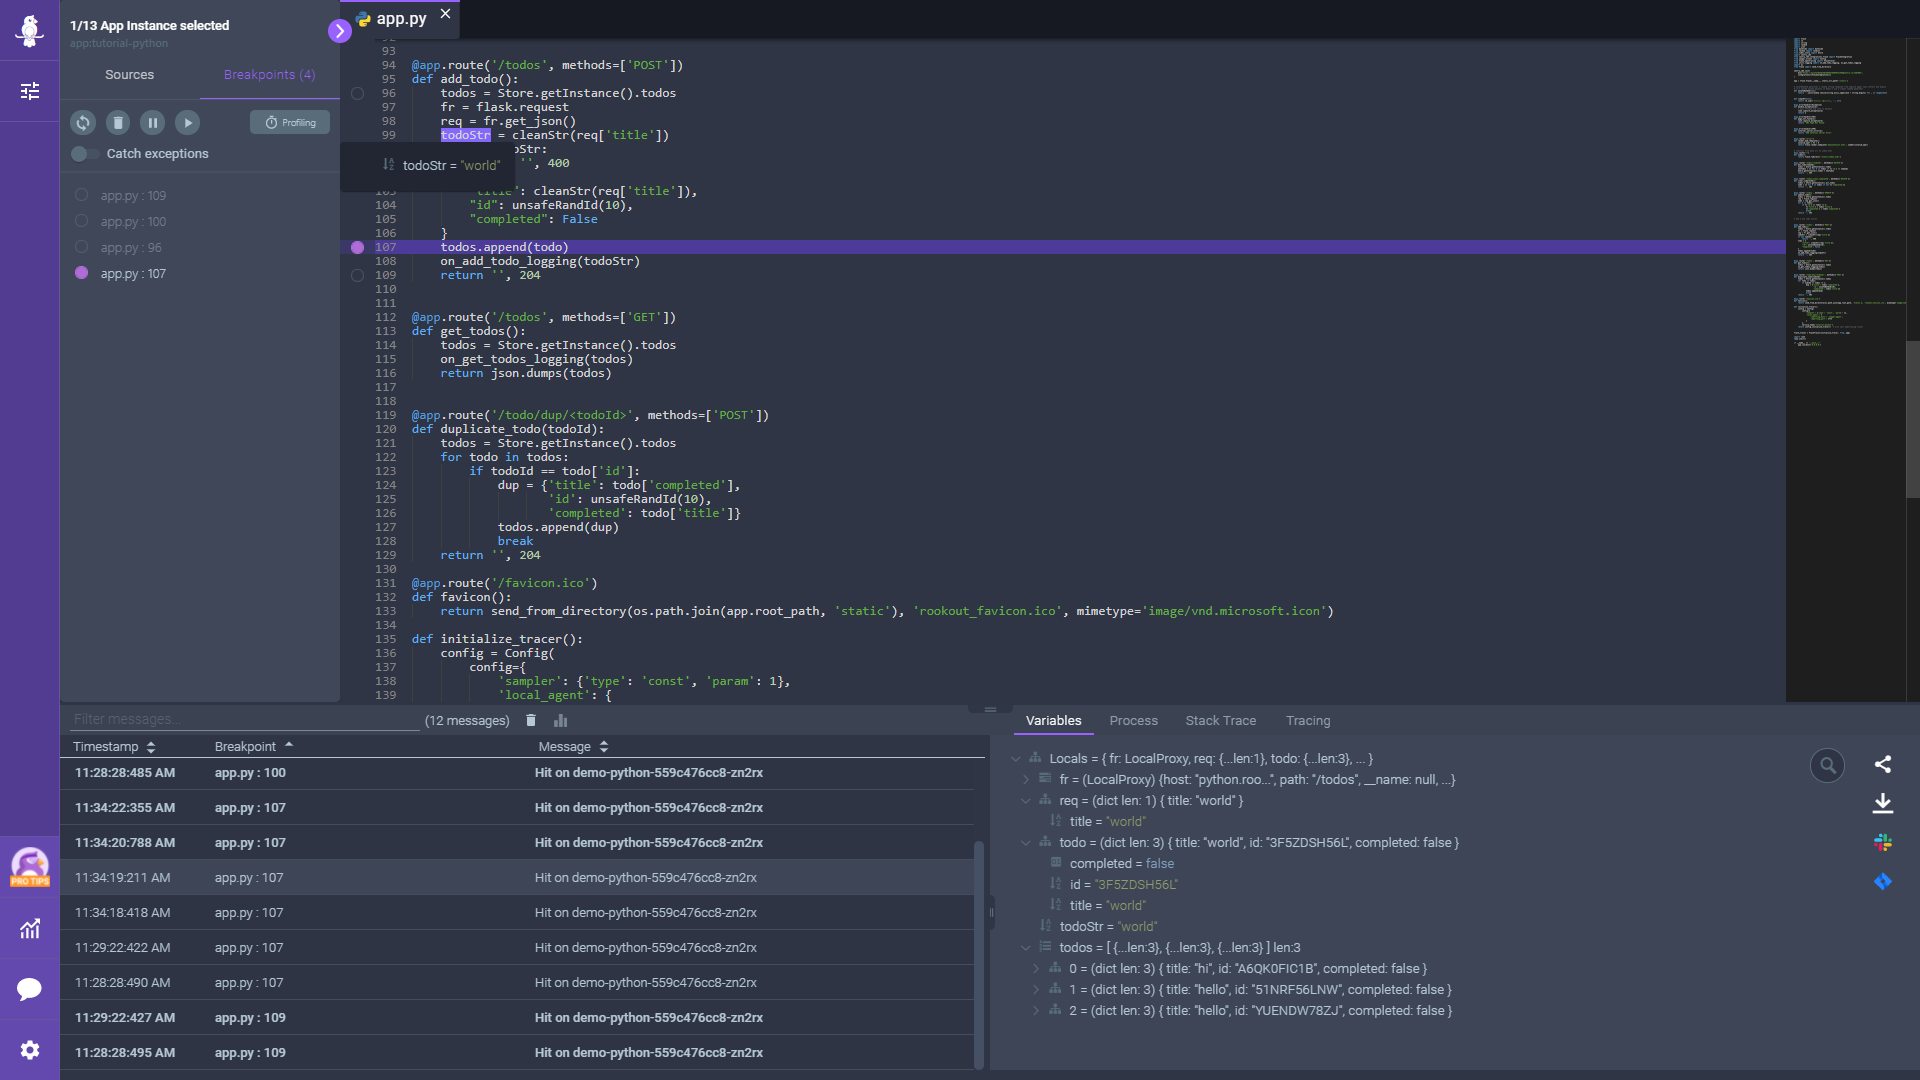
Task: Switch to the Sources tab
Action: point(130,75)
